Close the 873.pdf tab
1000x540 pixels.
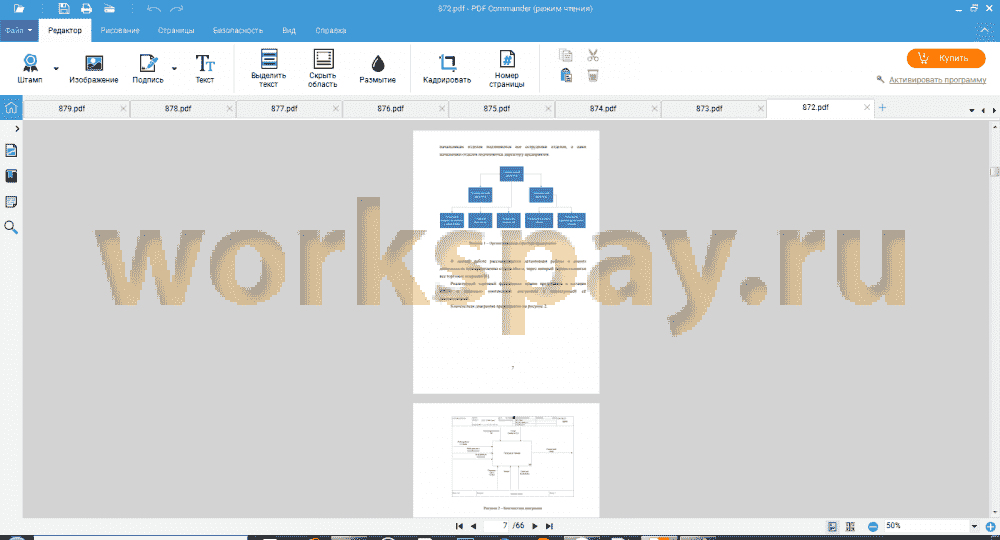tap(761, 108)
